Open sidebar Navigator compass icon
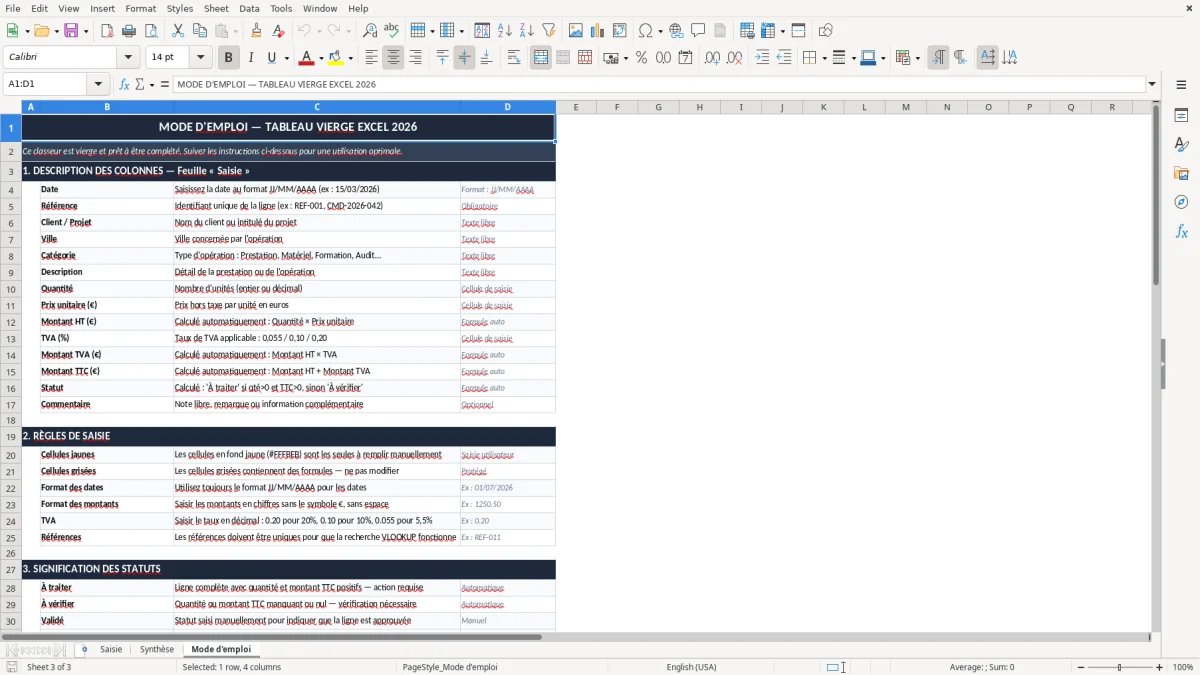This screenshot has height=675, width=1200. click(1181, 202)
